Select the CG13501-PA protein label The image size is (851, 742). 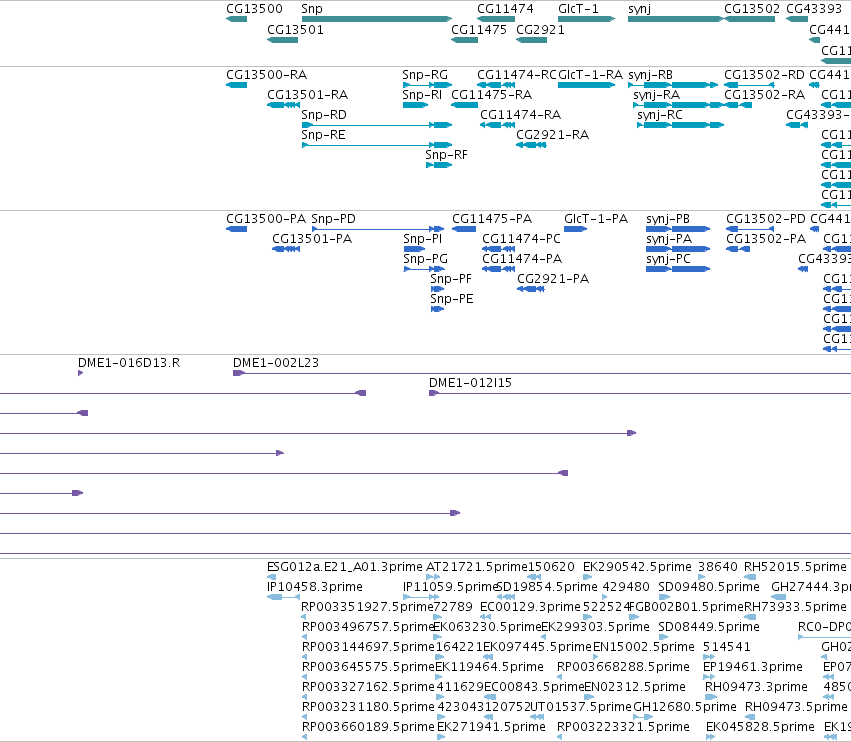click(x=312, y=239)
